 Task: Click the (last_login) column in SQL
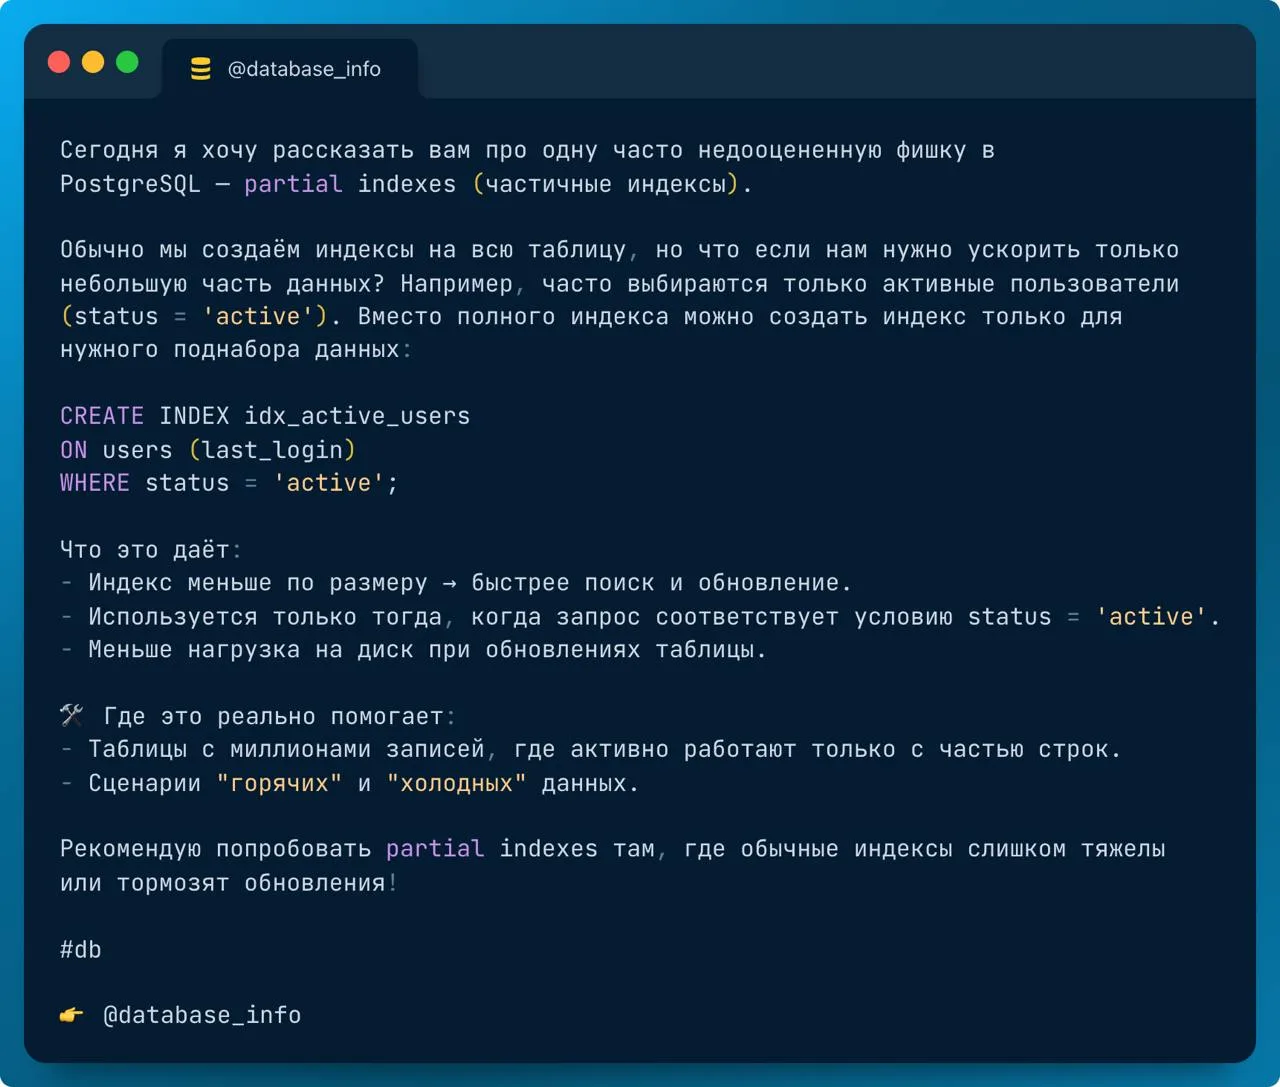(x=272, y=450)
